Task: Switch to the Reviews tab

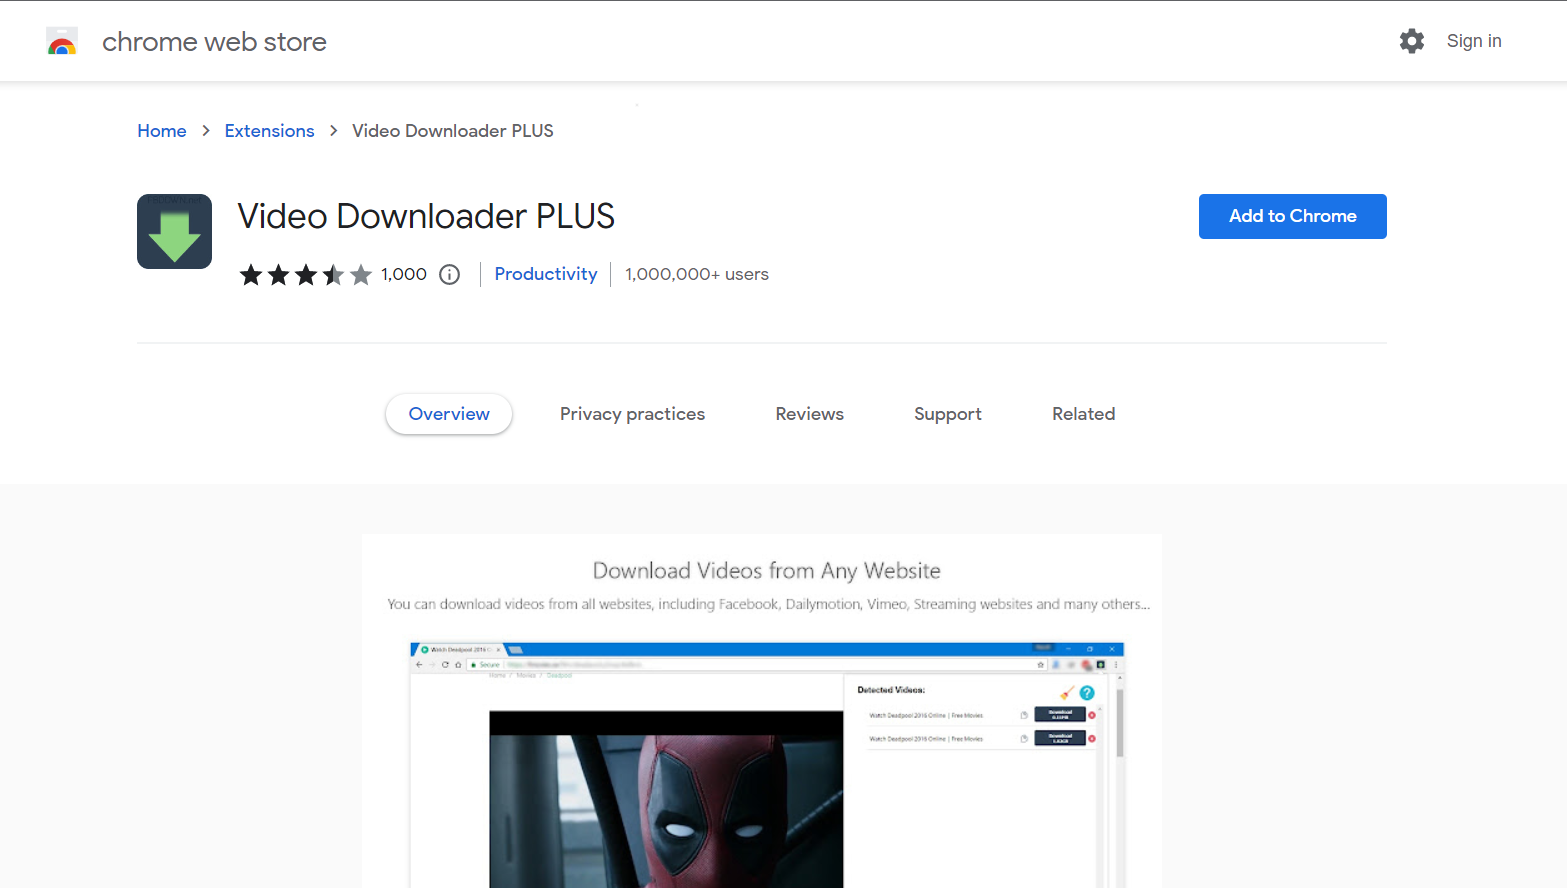Action: coord(809,413)
